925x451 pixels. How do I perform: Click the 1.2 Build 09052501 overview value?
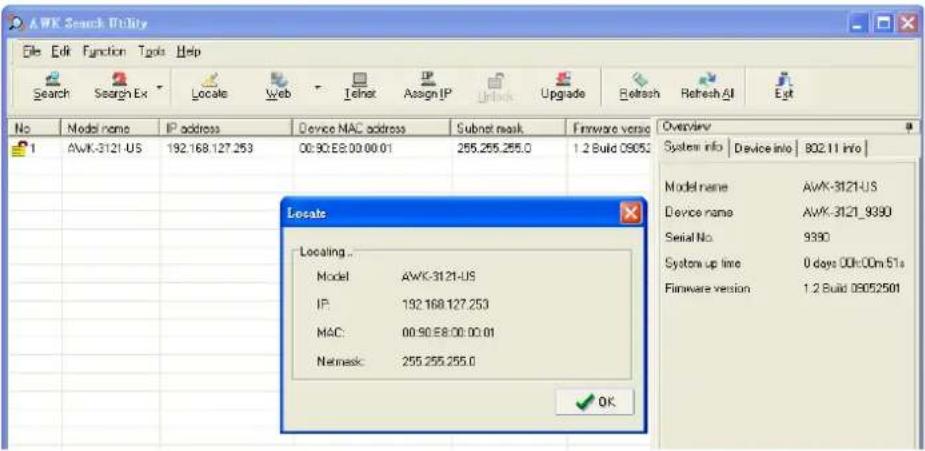(852, 289)
